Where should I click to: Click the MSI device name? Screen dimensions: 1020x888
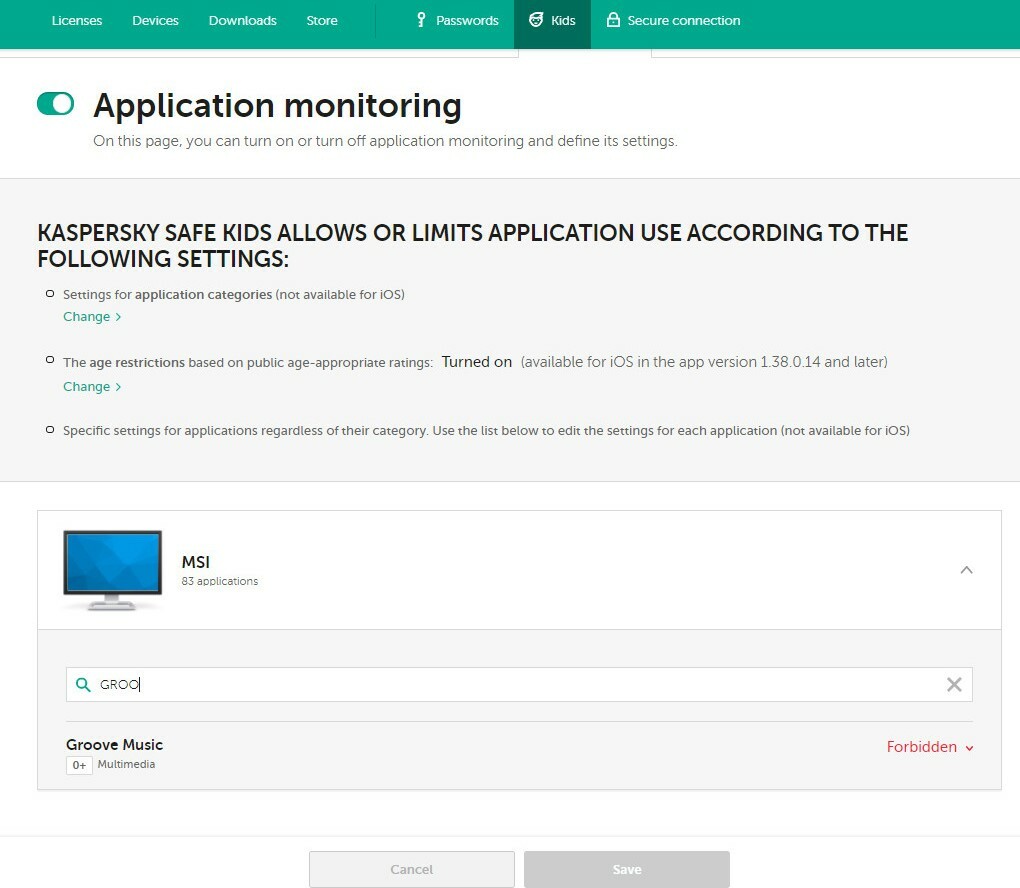point(196,562)
